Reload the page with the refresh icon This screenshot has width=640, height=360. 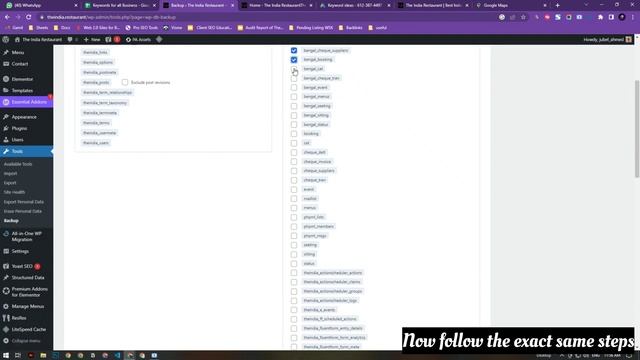[29, 17]
